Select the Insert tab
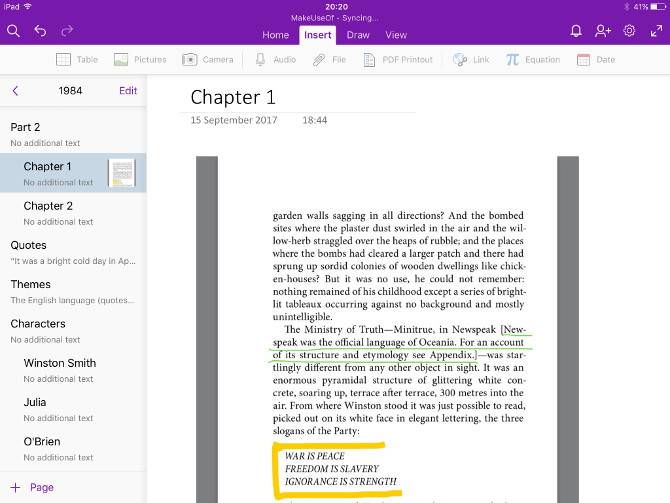 pyautogui.click(x=317, y=35)
